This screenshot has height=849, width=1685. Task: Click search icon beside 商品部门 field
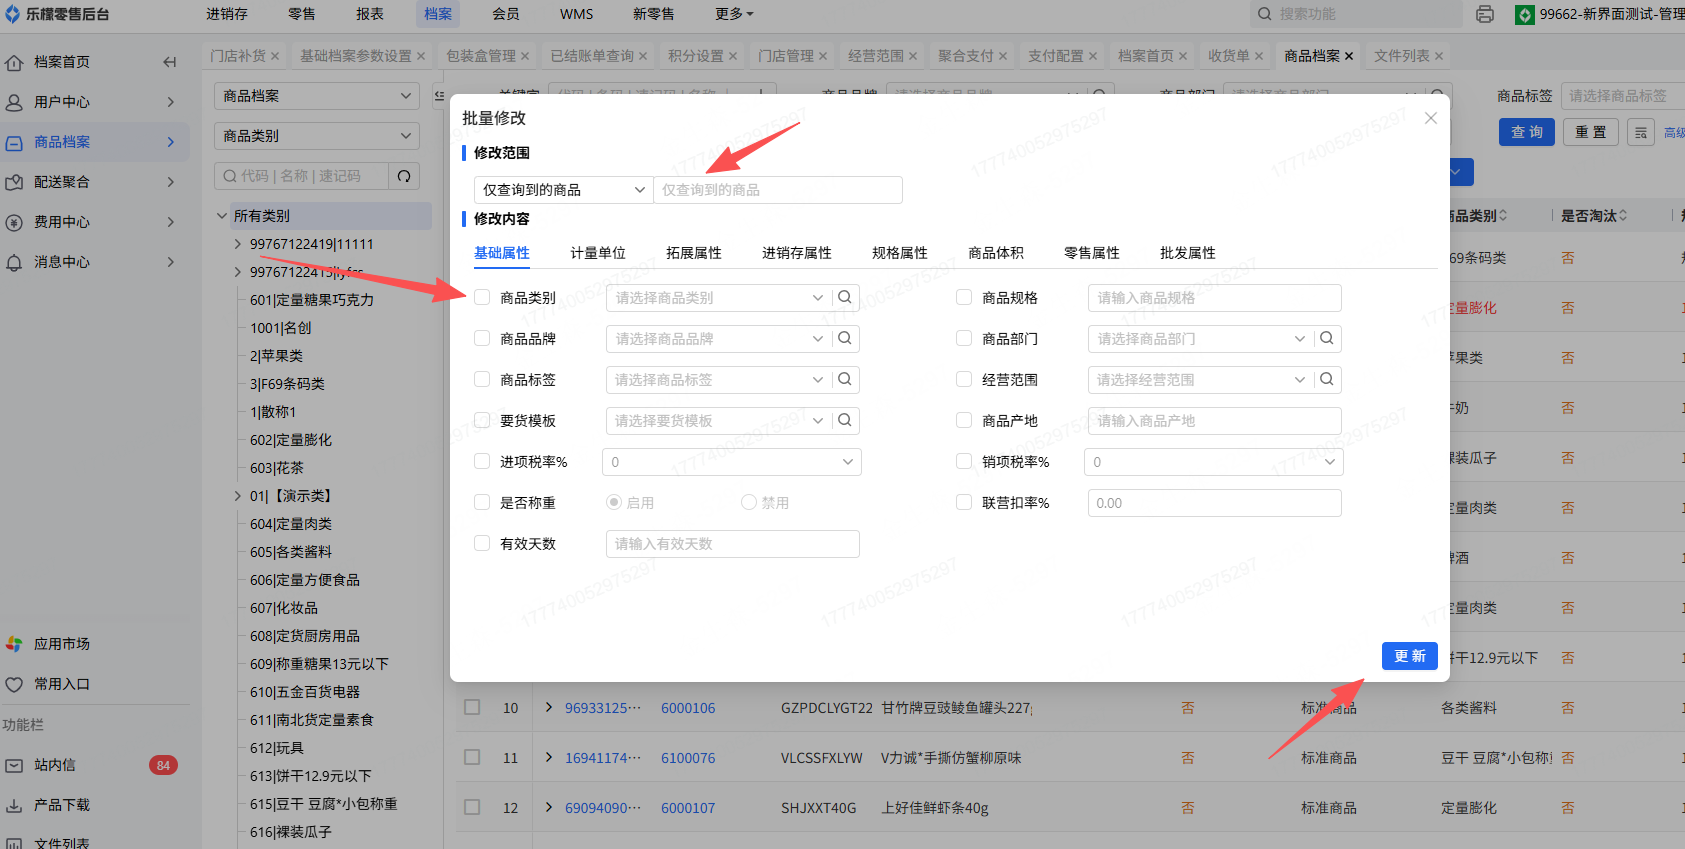pos(1327,338)
